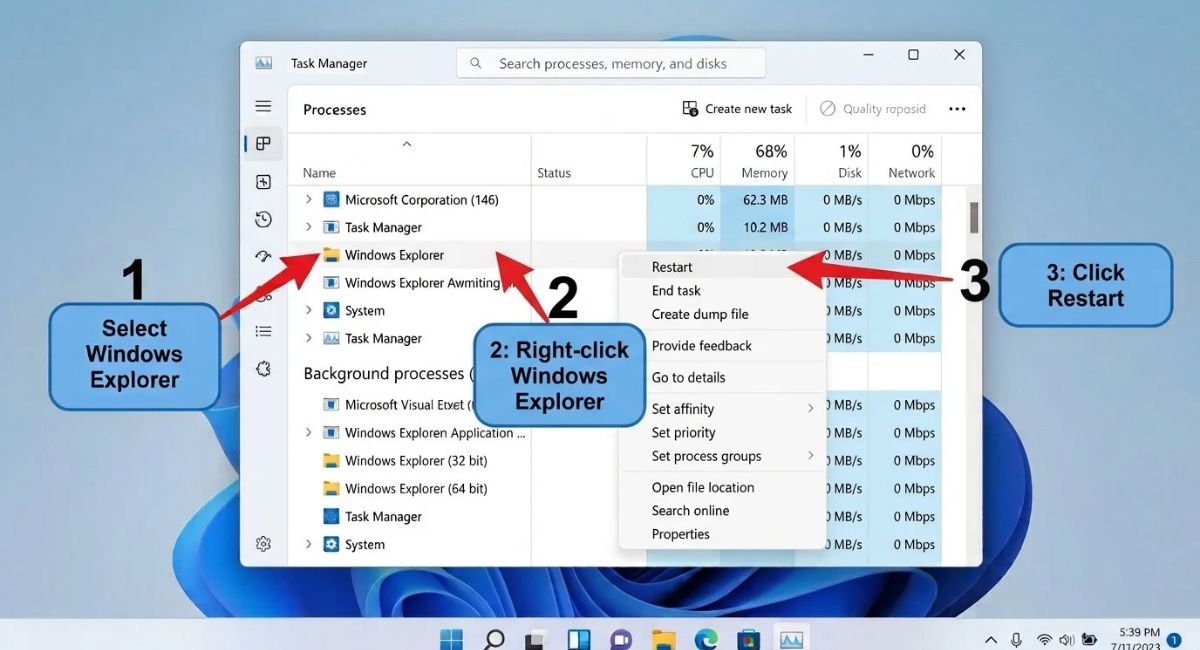Expand the System process above Background processes

pyautogui.click(x=308, y=310)
